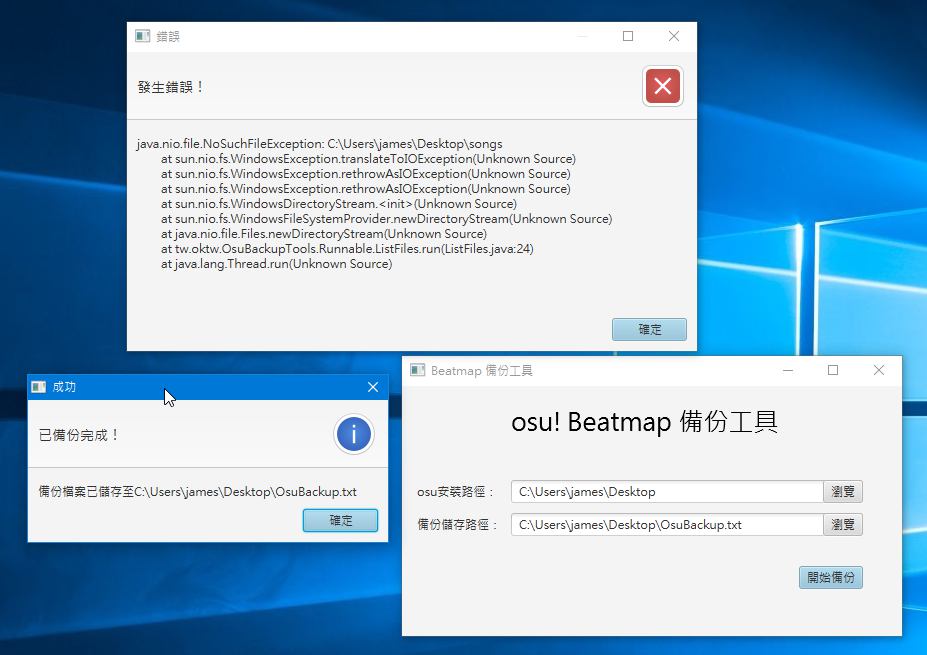Minimize the Beatmap 備份工具 window

point(787,370)
